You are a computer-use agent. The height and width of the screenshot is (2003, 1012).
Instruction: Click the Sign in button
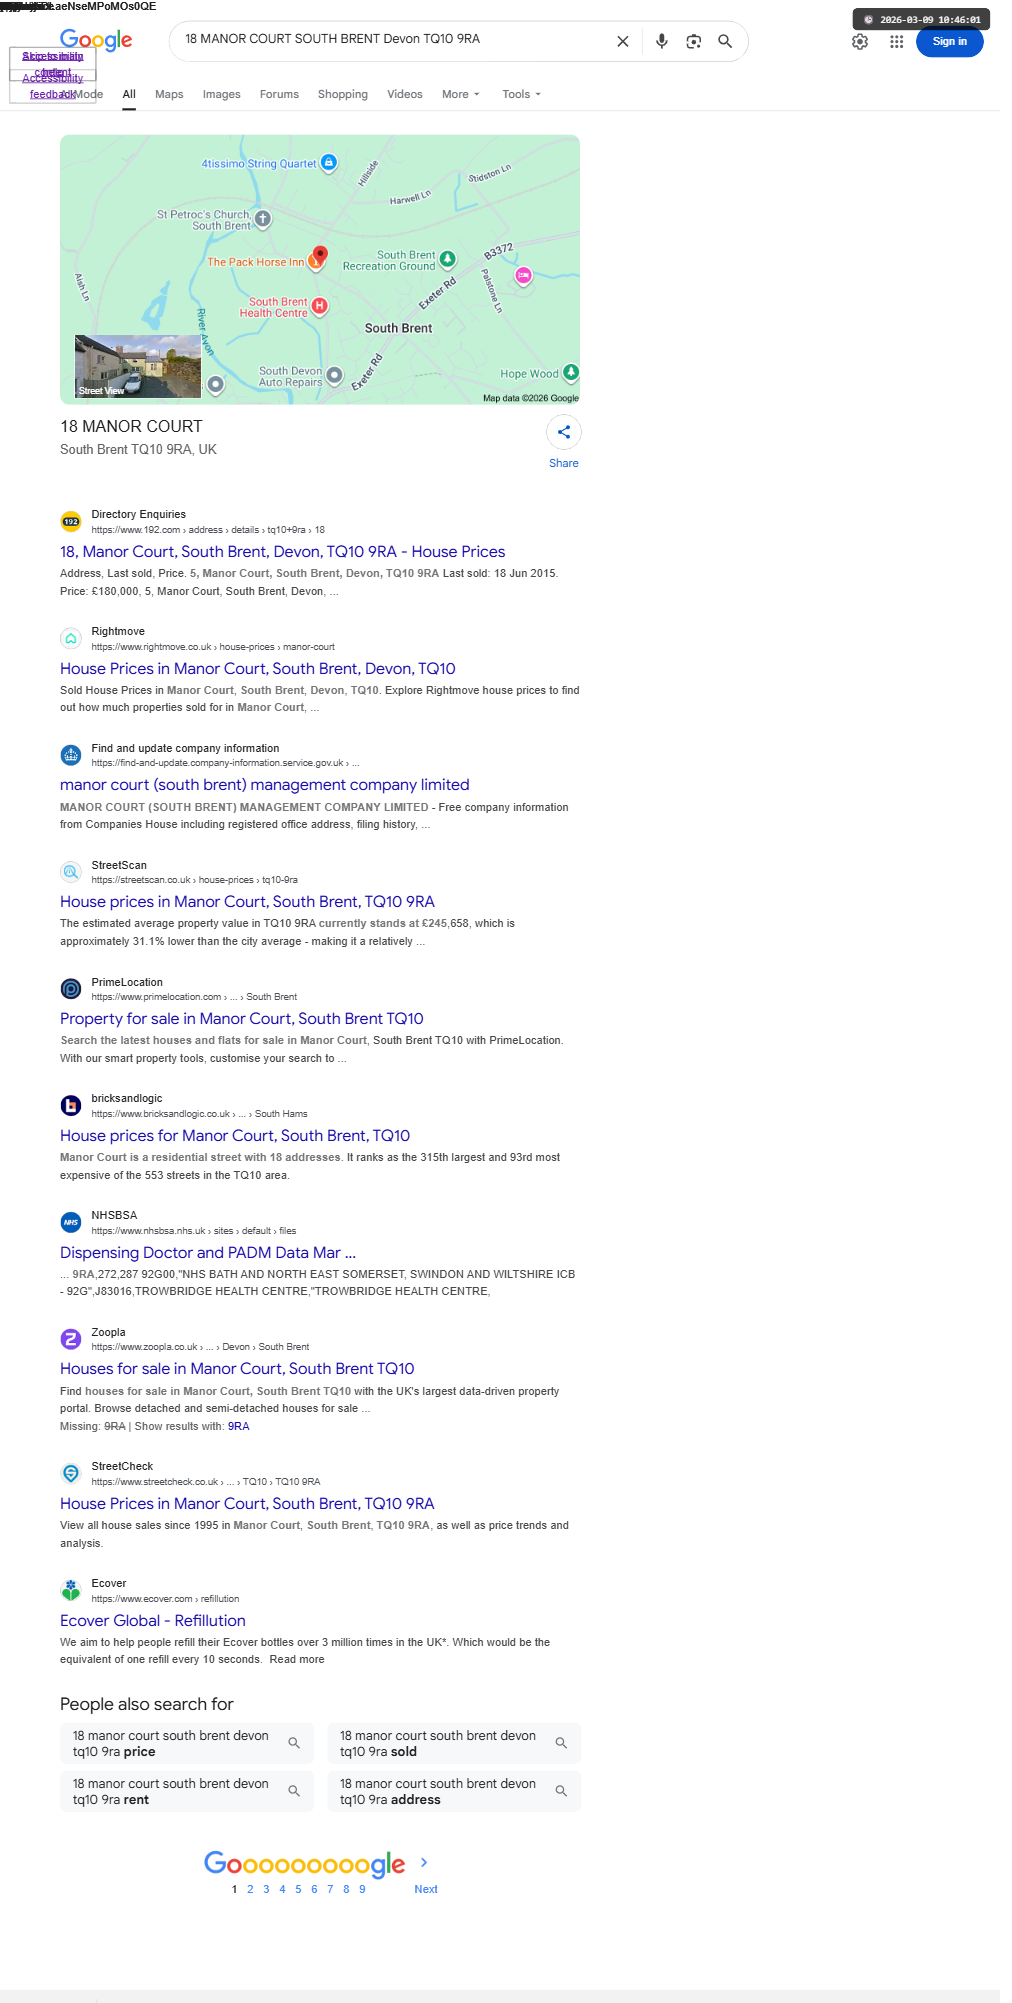950,42
